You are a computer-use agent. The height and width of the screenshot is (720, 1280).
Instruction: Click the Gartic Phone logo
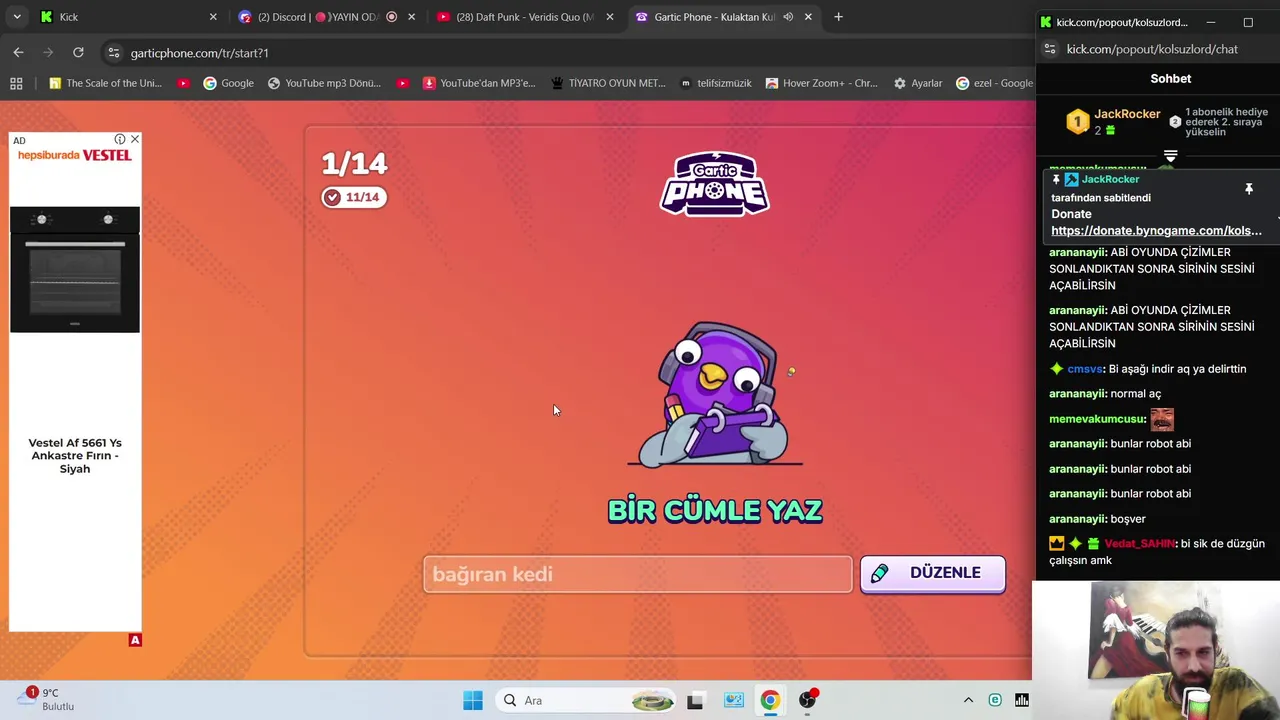[x=715, y=184]
